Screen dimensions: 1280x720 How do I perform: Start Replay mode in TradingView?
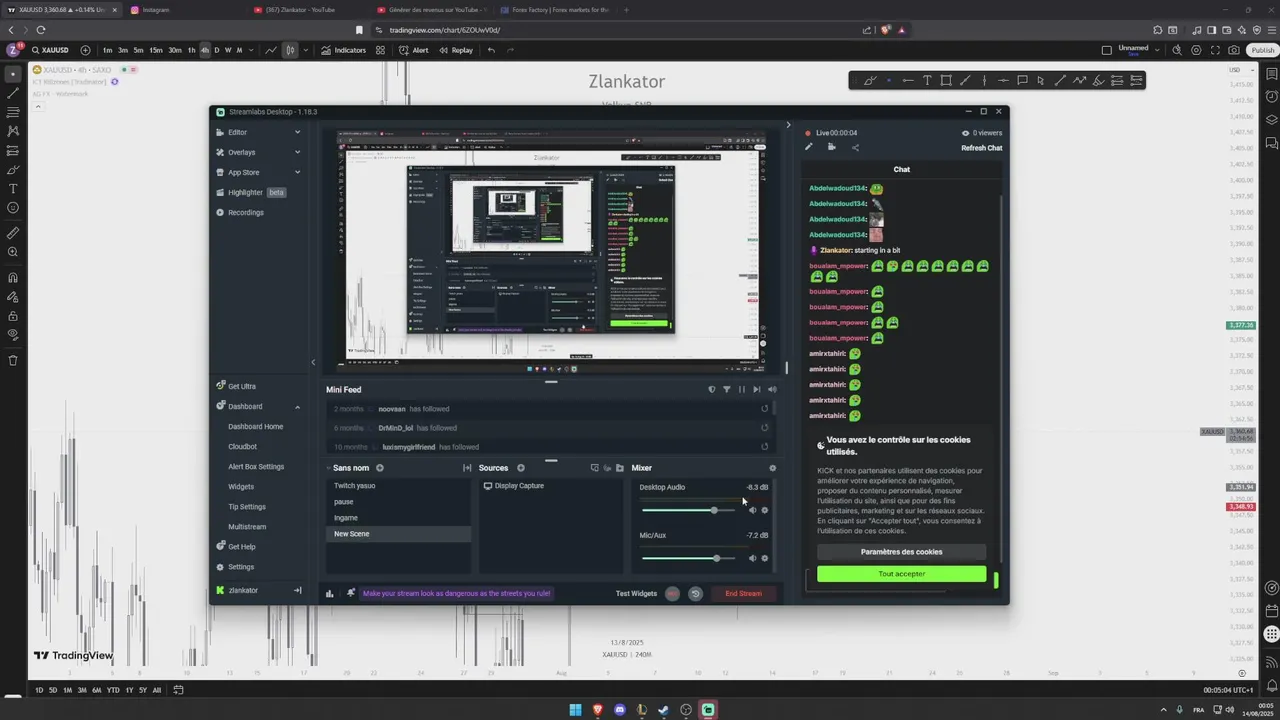pos(456,50)
